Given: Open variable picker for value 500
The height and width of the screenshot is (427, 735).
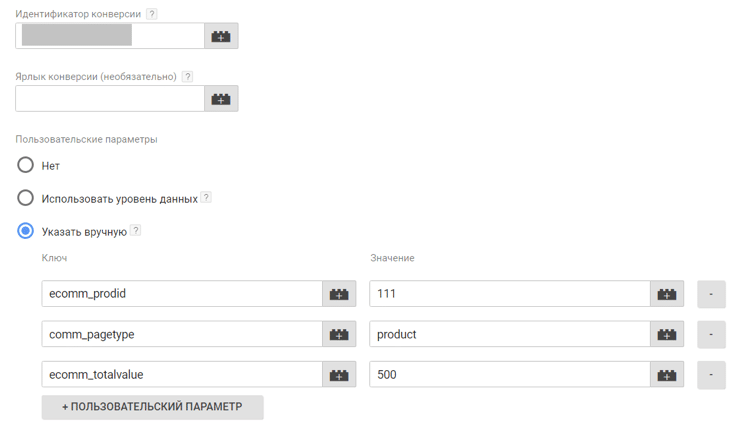Looking at the screenshot, I should tap(667, 375).
